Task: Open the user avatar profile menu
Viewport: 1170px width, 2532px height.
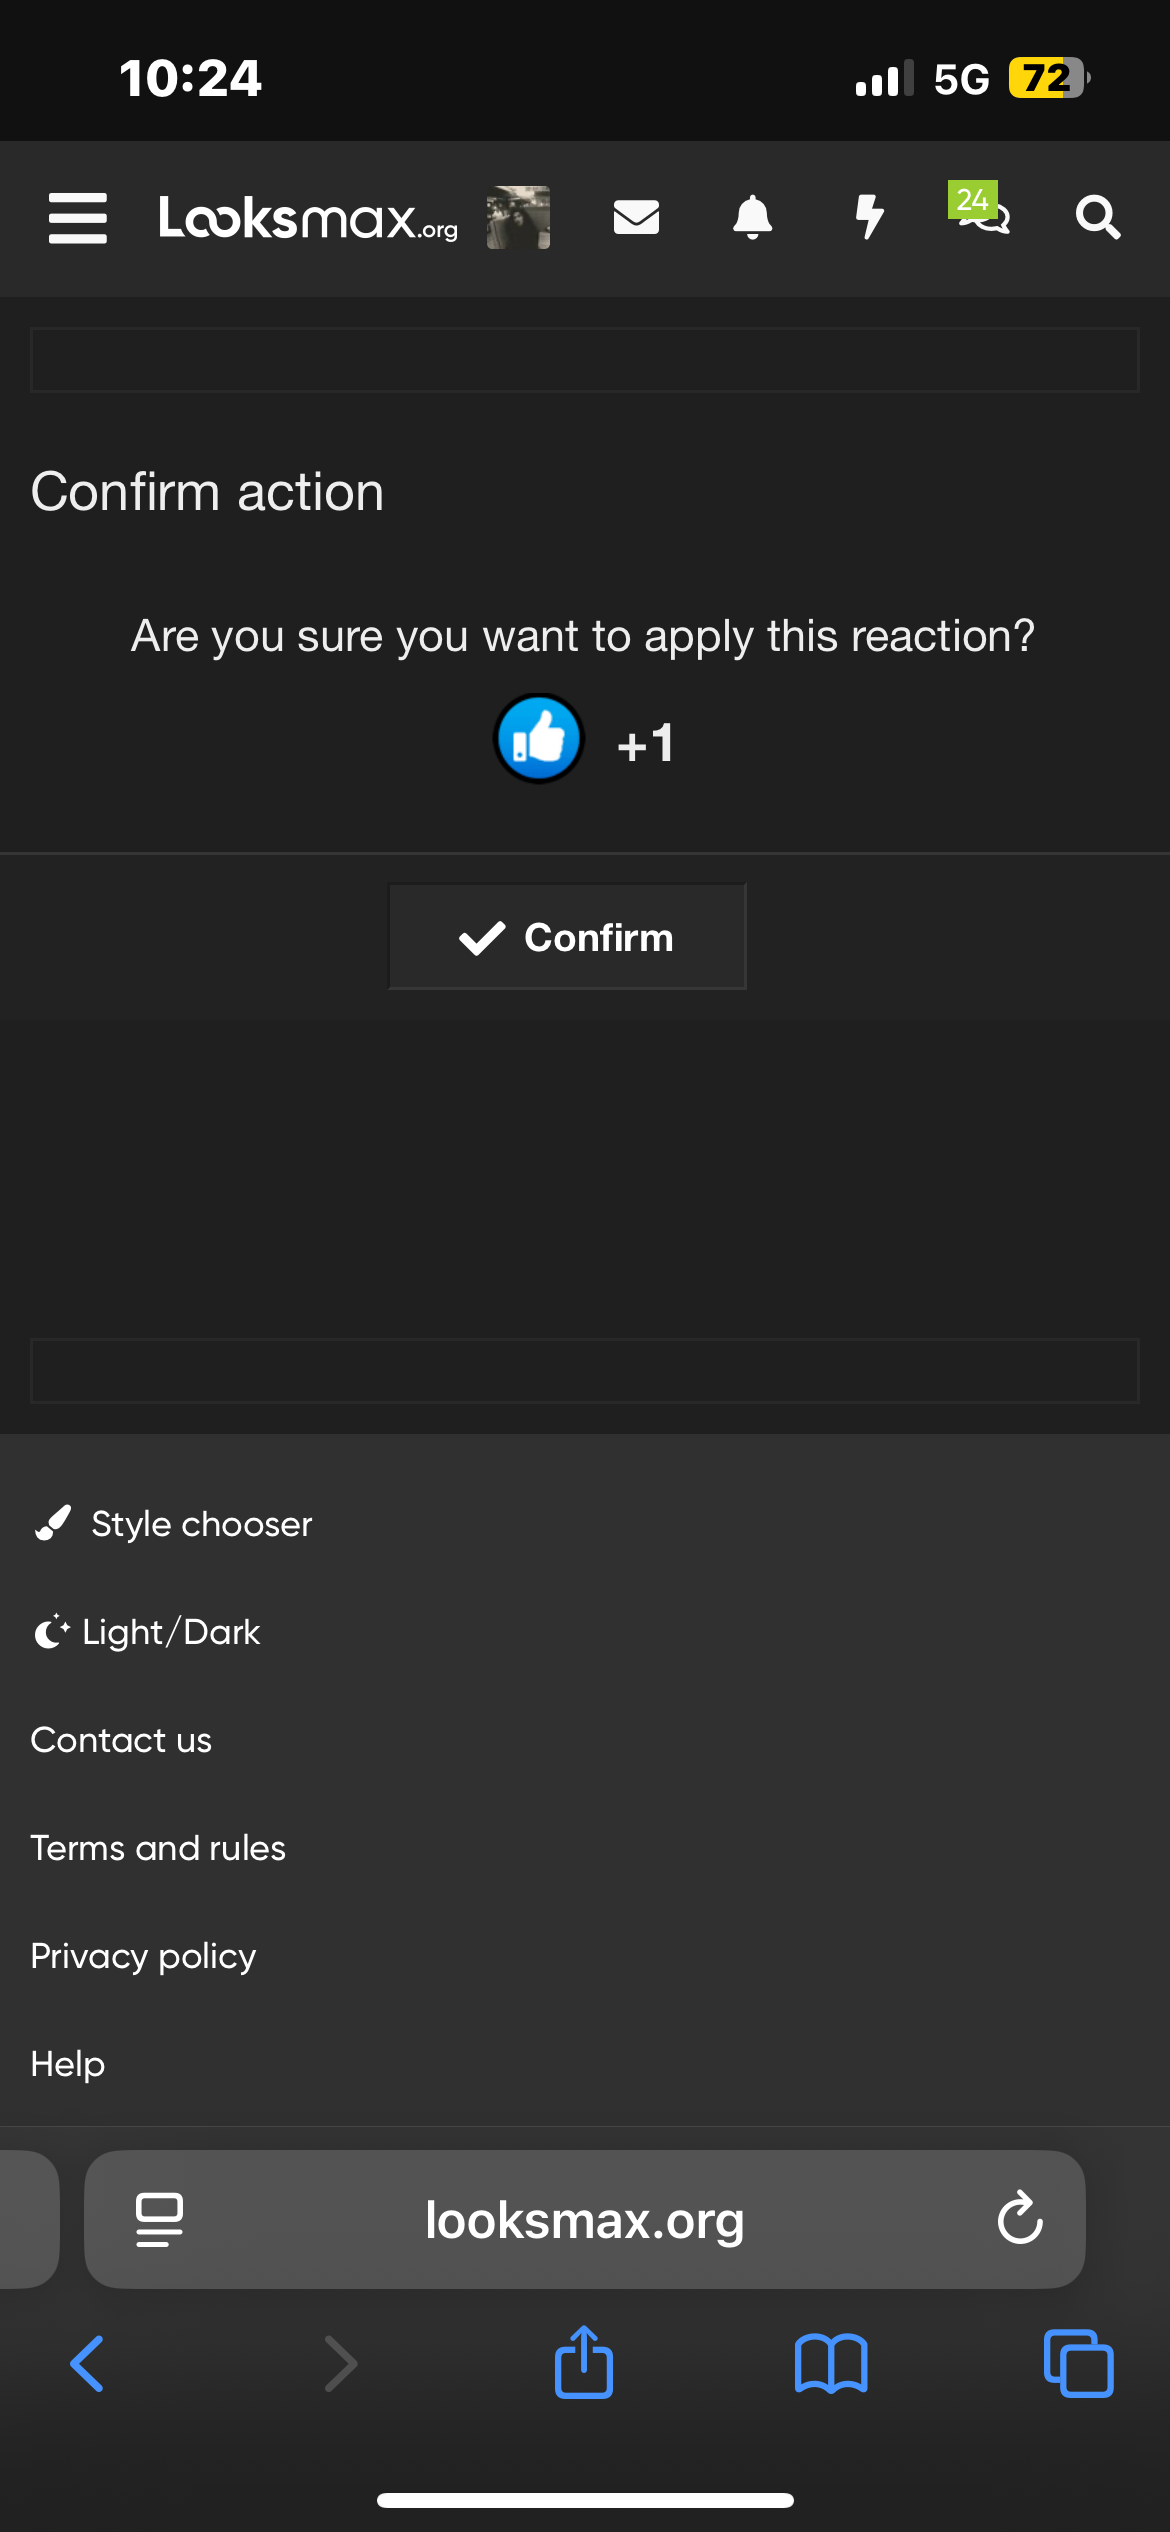Action: coord(518,217)
